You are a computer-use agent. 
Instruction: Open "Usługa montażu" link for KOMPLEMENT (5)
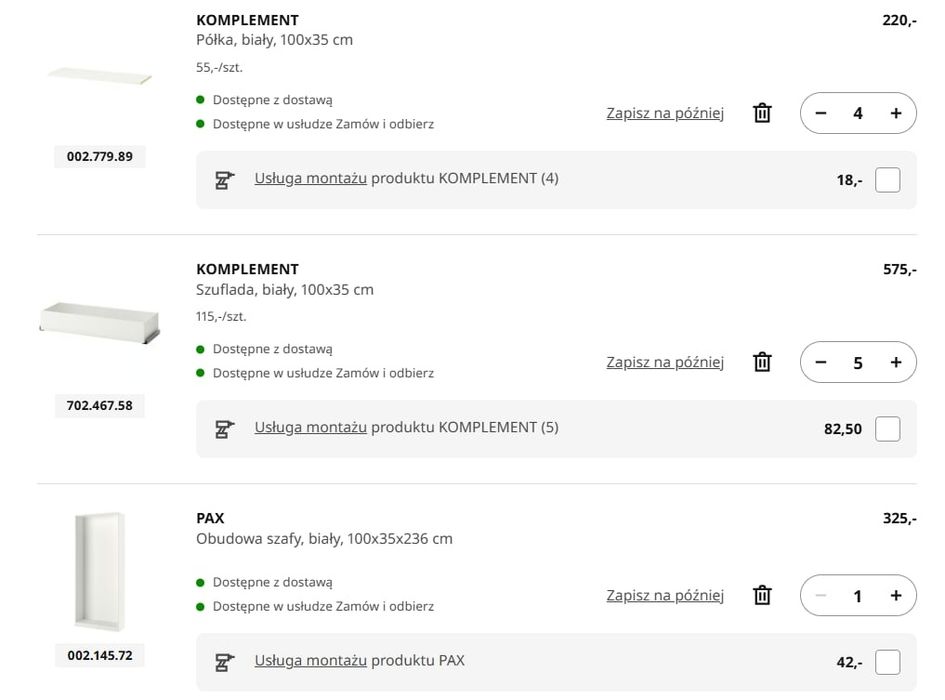(310, 427)
